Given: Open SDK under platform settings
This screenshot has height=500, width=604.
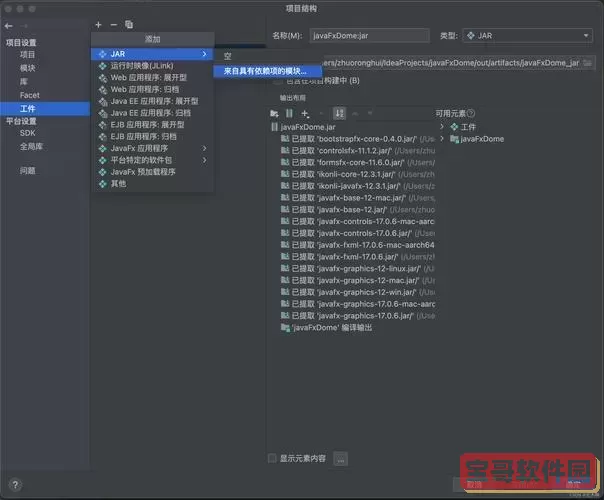Looking at the screenshot, I should click(x=27, y=133).
